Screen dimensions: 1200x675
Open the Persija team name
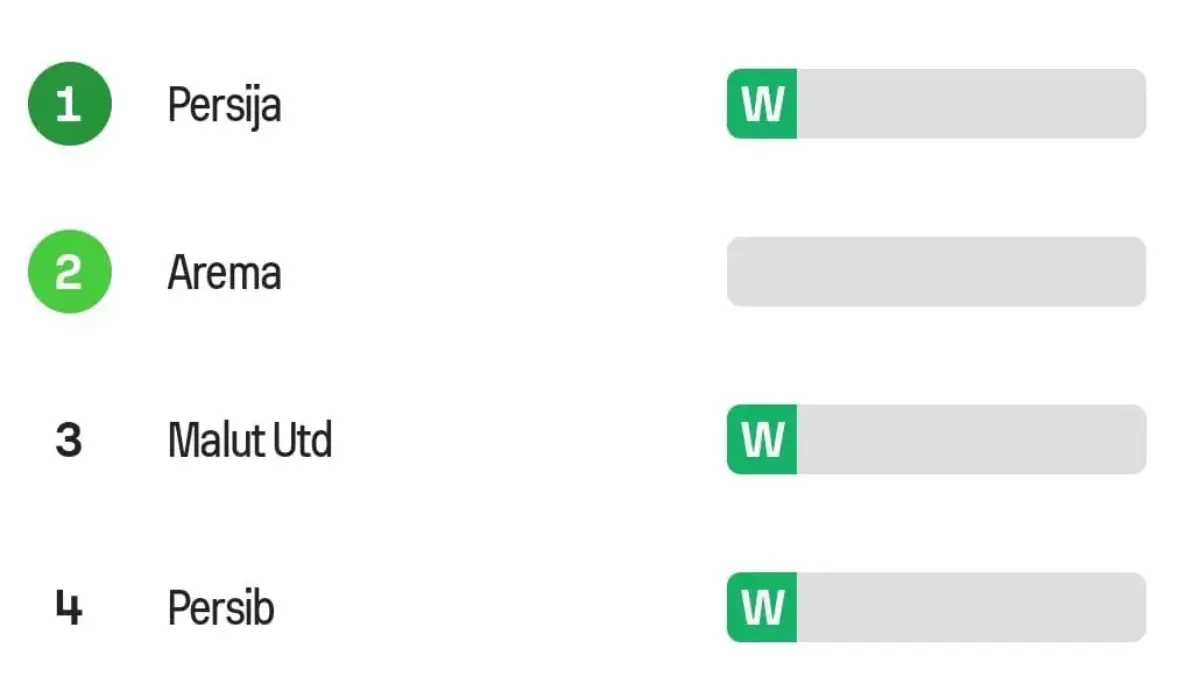(224, 106)
